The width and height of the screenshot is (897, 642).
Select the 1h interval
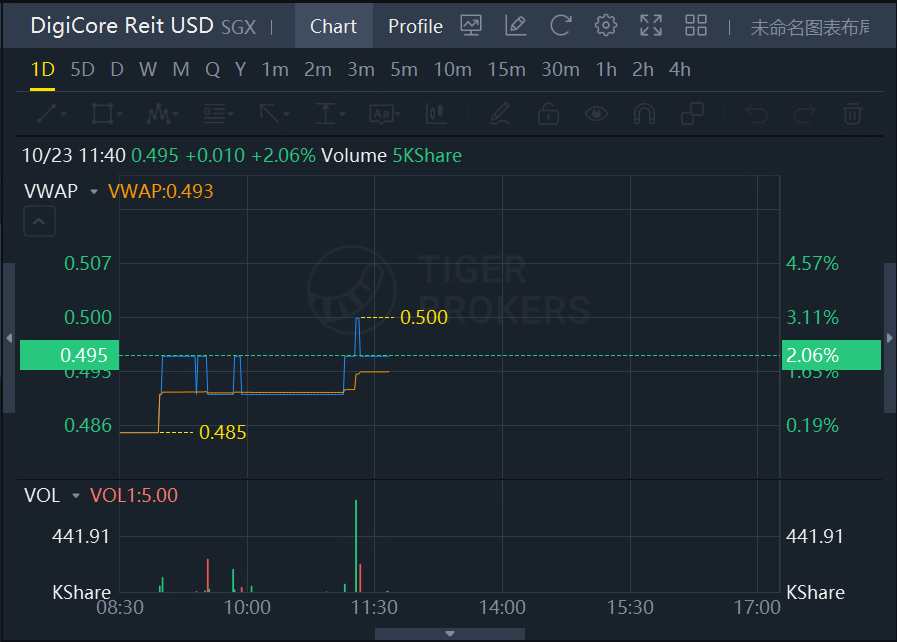(x=606, y=70)
